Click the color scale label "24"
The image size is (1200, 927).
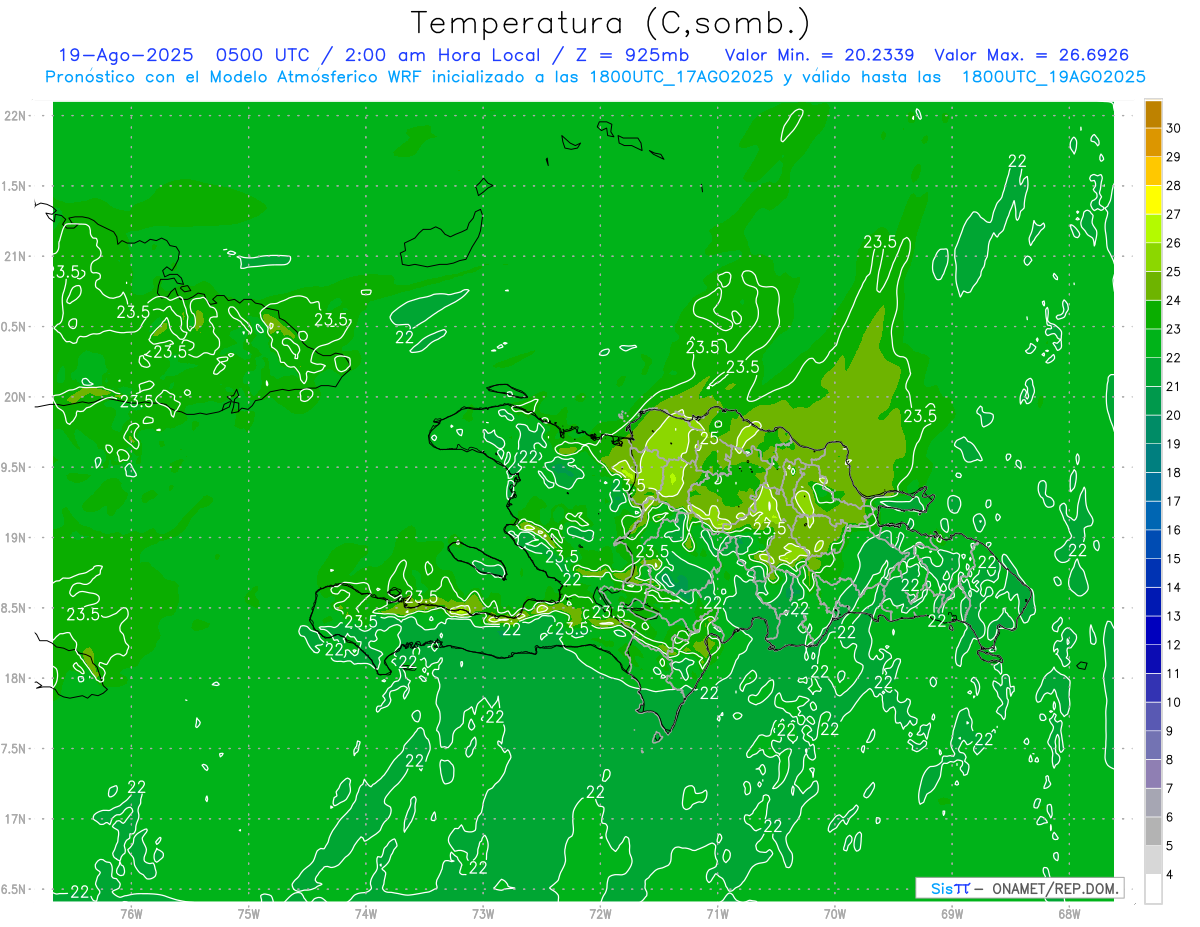1173,300
